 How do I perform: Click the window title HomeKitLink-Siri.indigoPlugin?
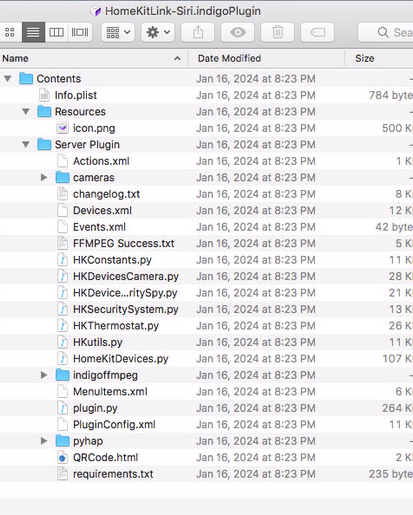183,11
